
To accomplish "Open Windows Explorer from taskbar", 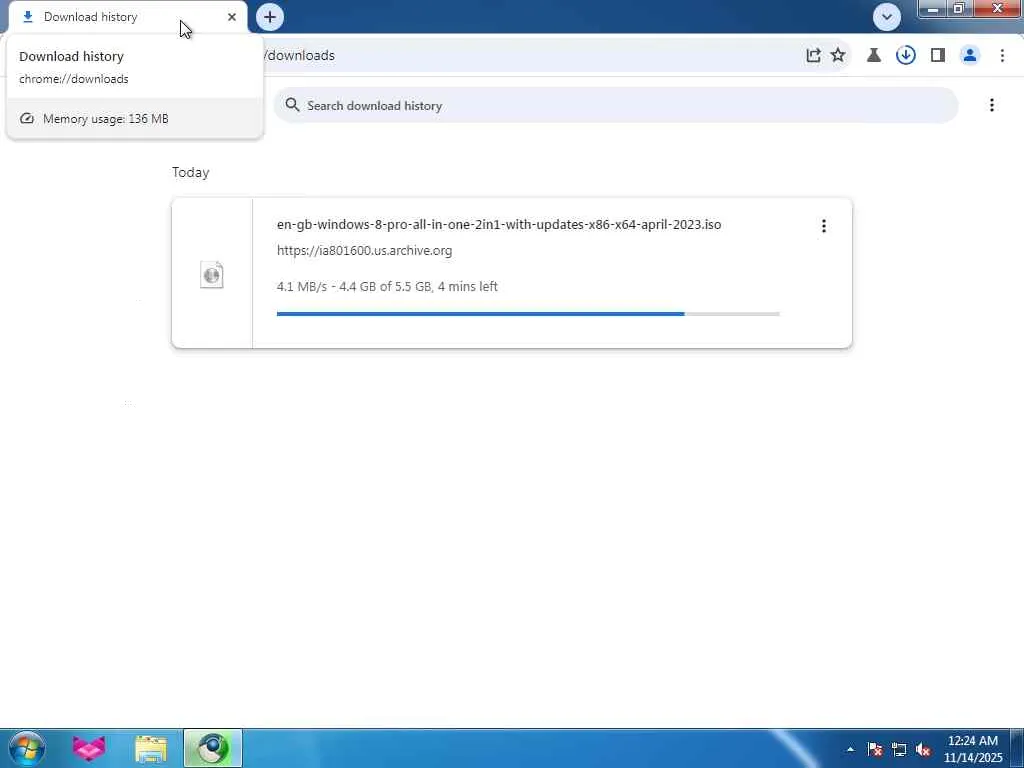I will (151, 748).
